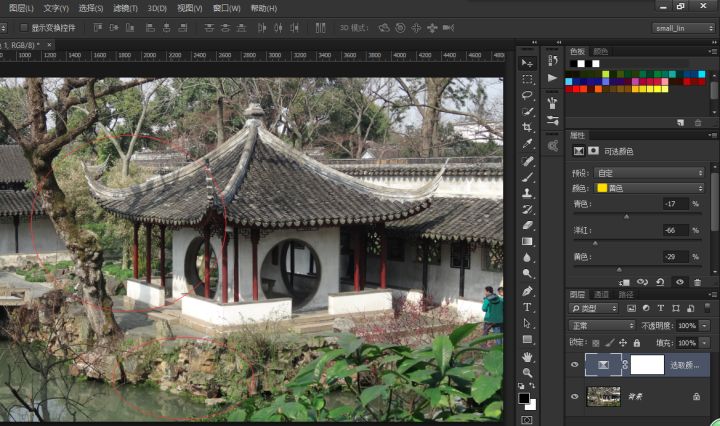Switch to the 通道 channels tab
Image resolution: width=720 pixels, height=426 pixels.
602,294
